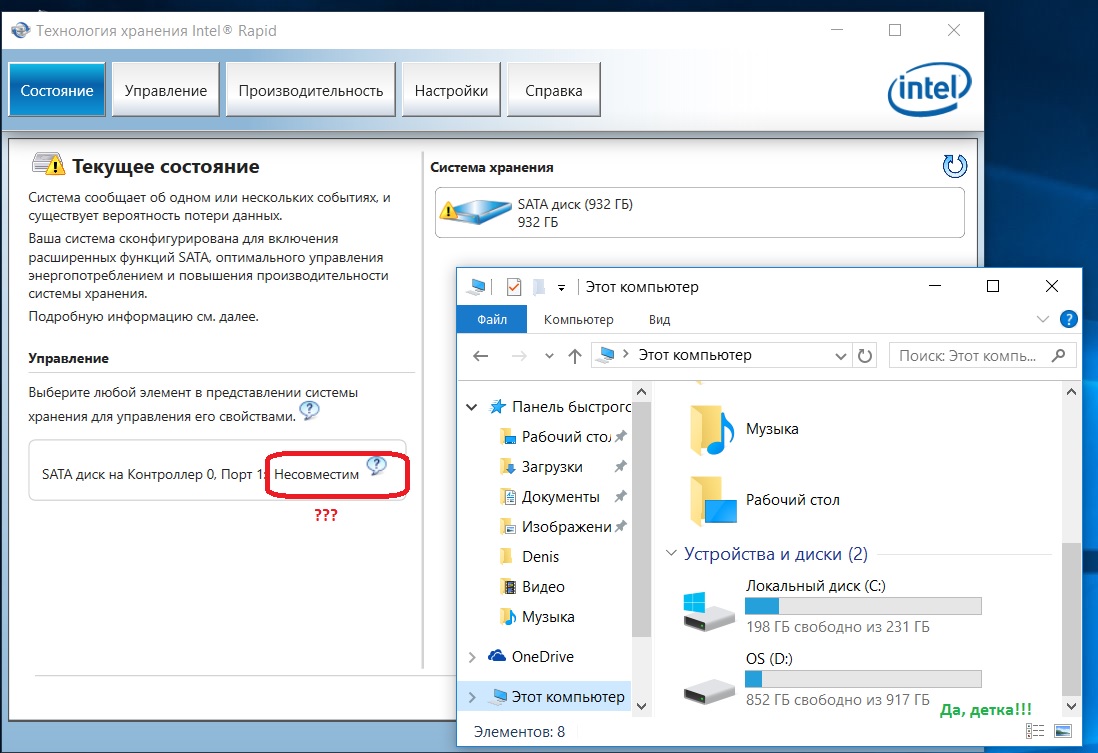Open recent locations dropdown in Explorer
Viewport: 1098px width, 753px height.
[x=549, y=356]
